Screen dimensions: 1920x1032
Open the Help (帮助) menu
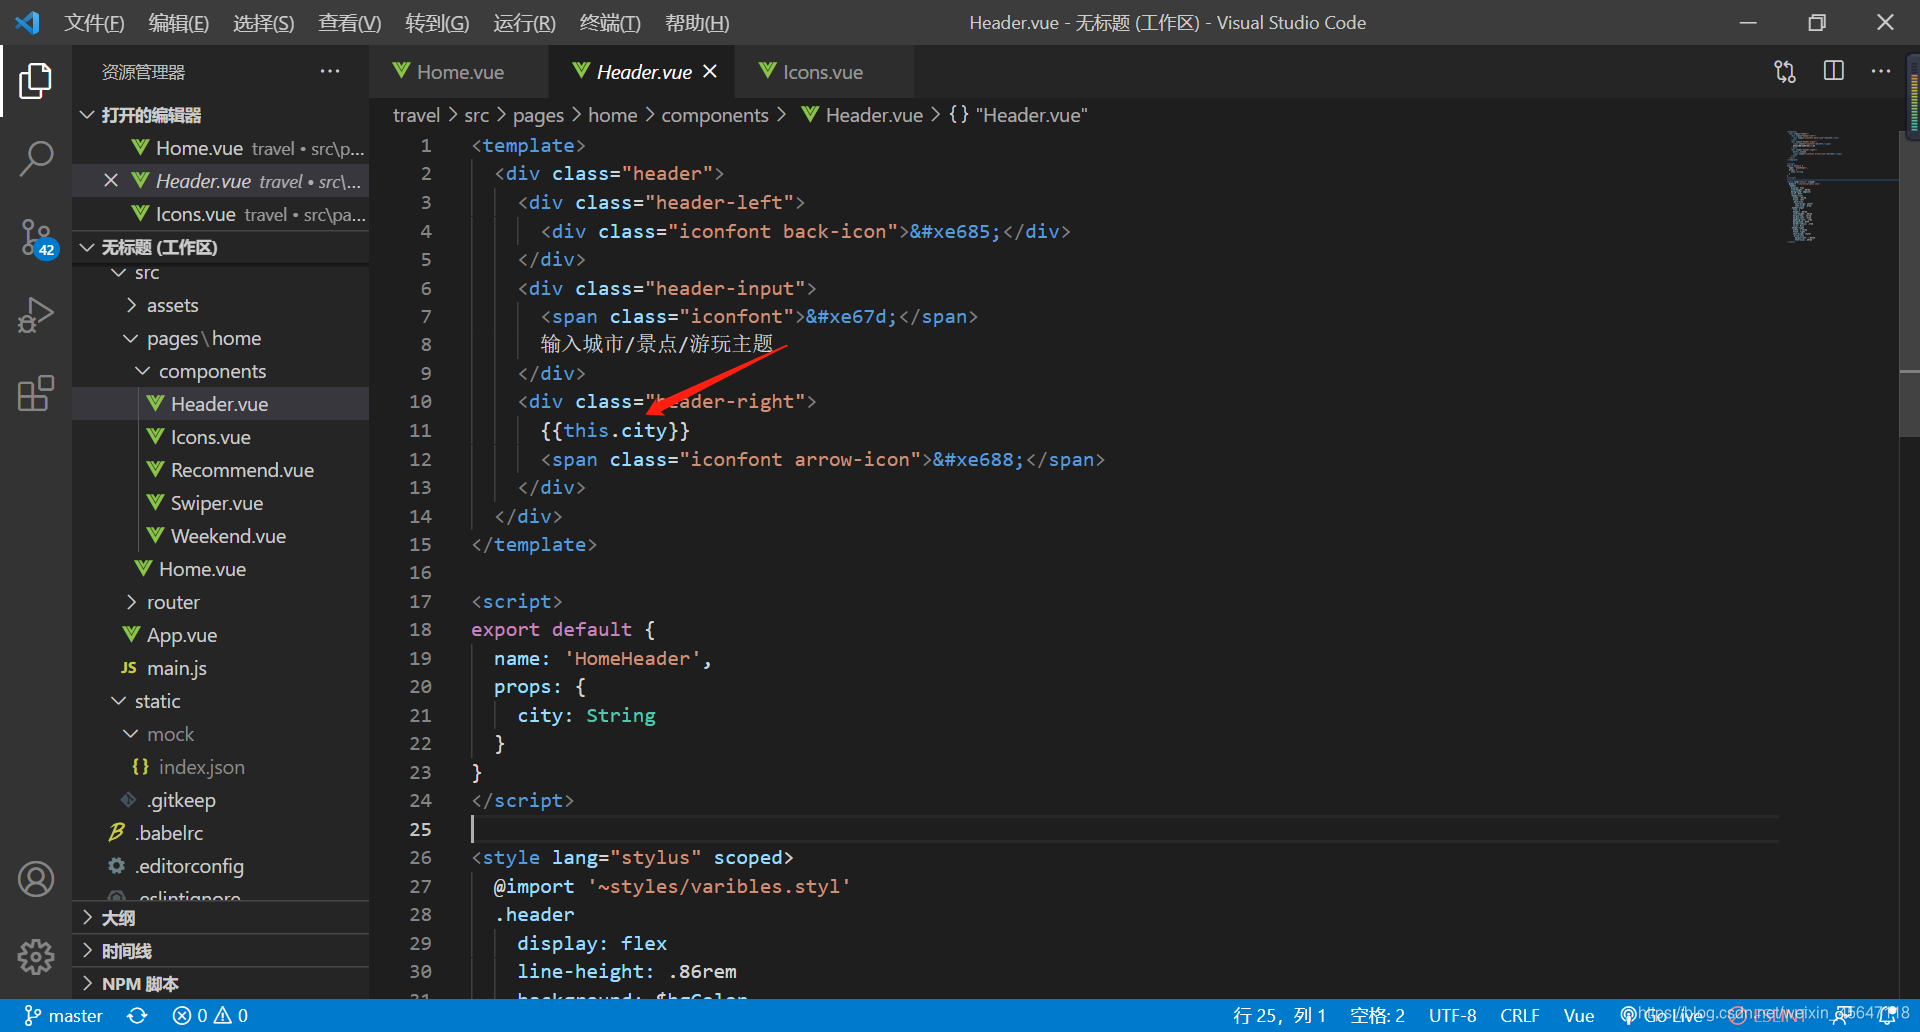[x=697, y=22]
